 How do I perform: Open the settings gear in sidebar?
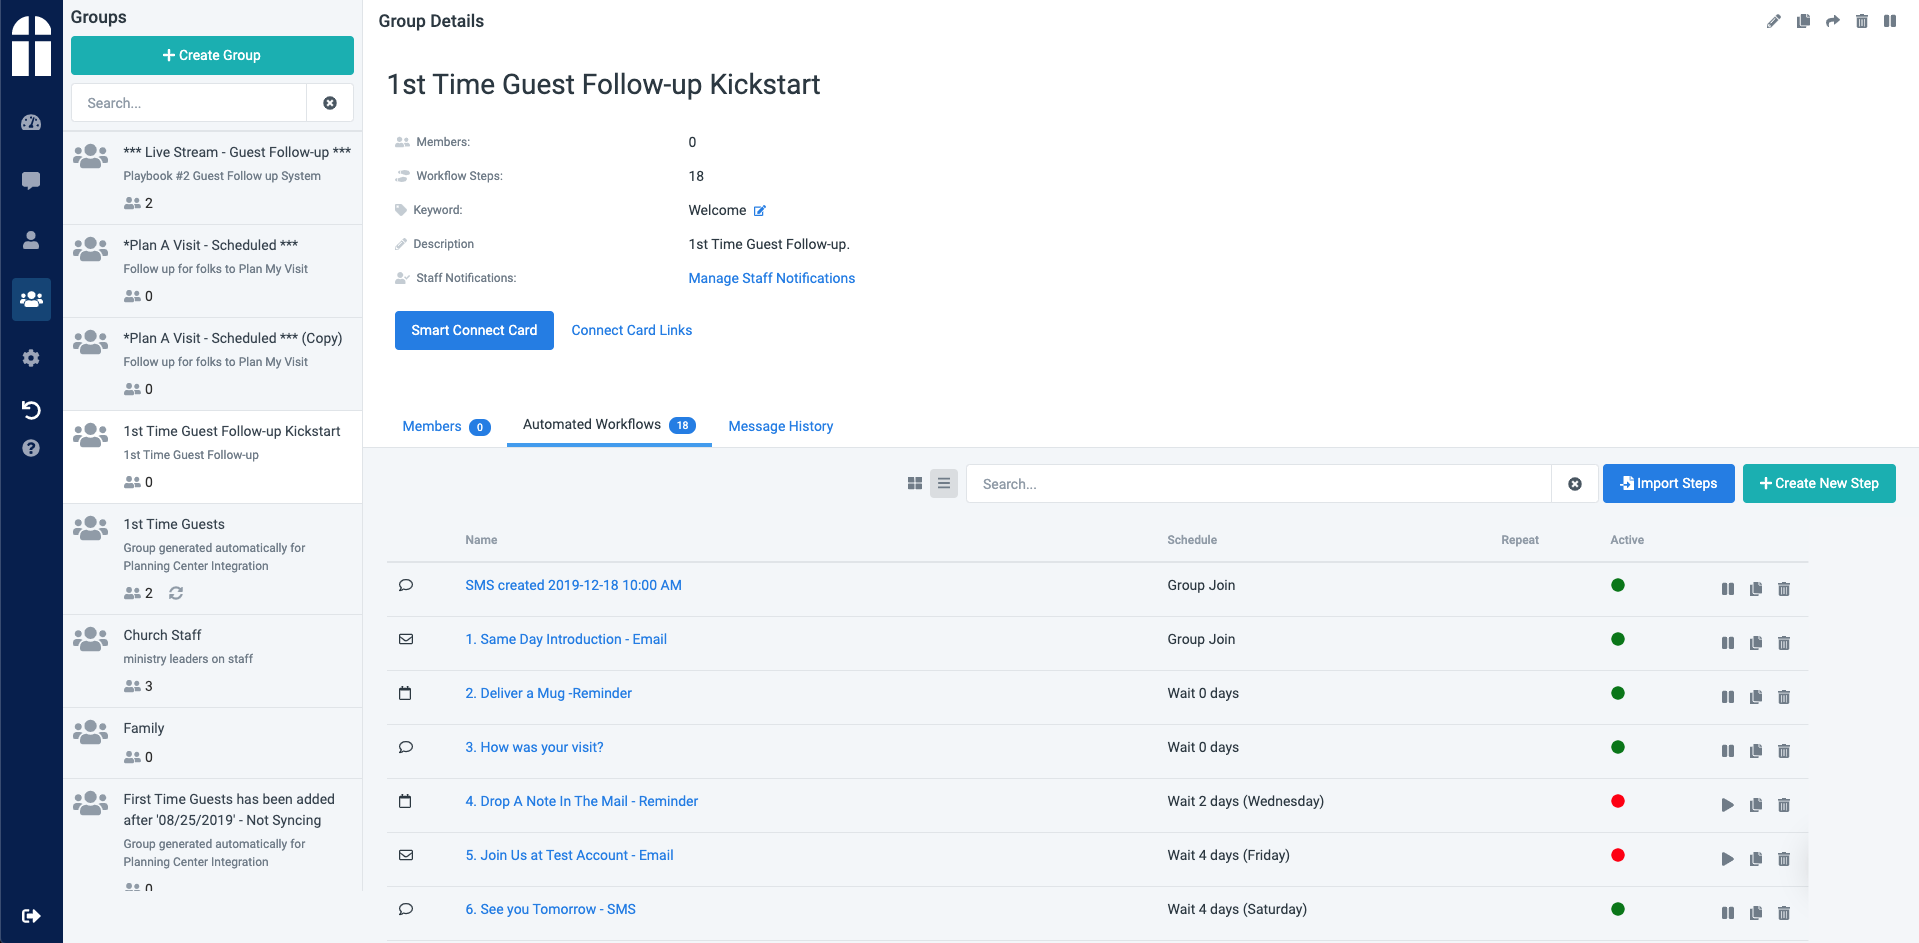(31, 358)
